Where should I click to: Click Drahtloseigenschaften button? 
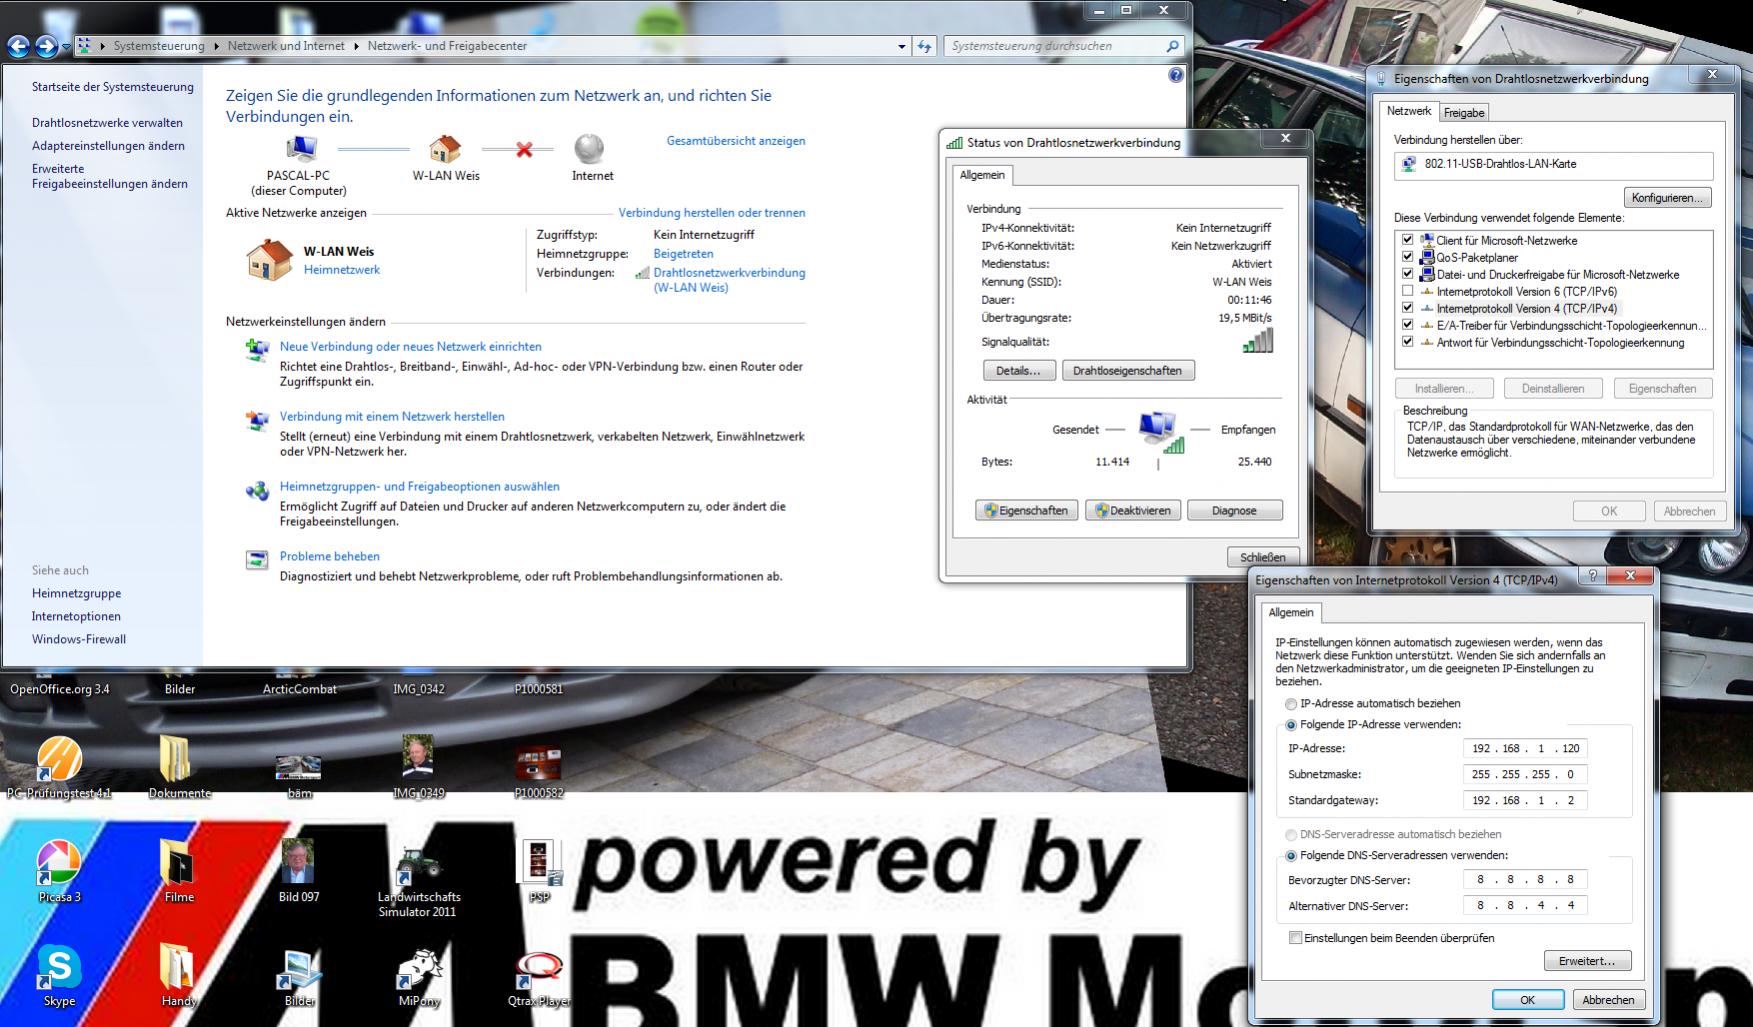(1127, 371)
